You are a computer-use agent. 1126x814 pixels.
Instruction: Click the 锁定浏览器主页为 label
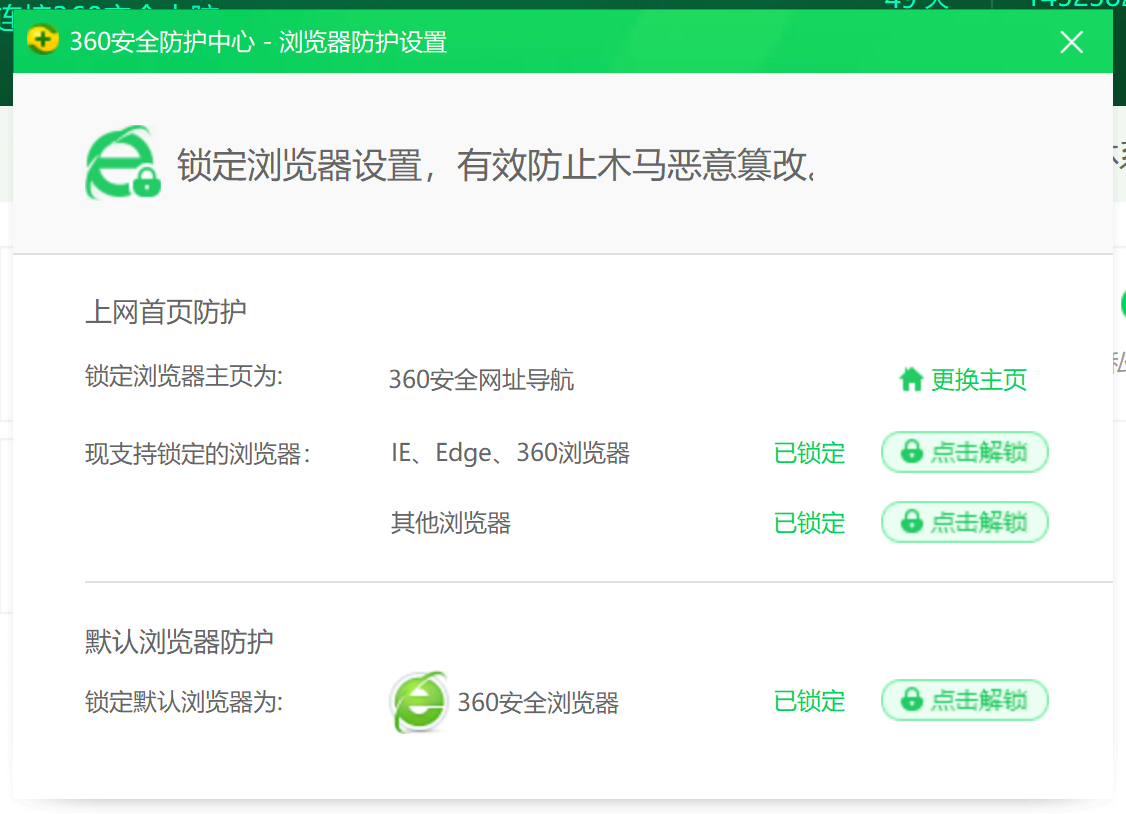pos(185,376)
